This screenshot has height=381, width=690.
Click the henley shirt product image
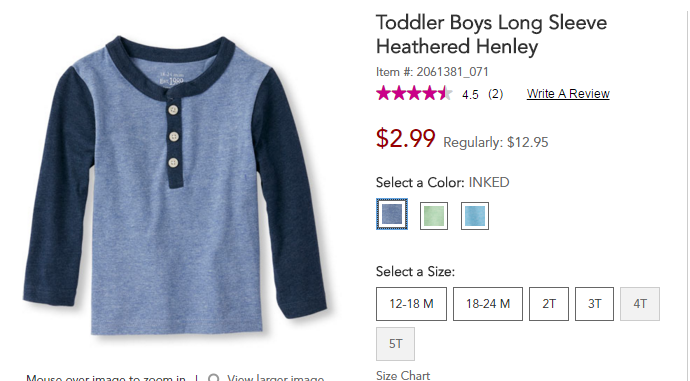click(175, 186)
